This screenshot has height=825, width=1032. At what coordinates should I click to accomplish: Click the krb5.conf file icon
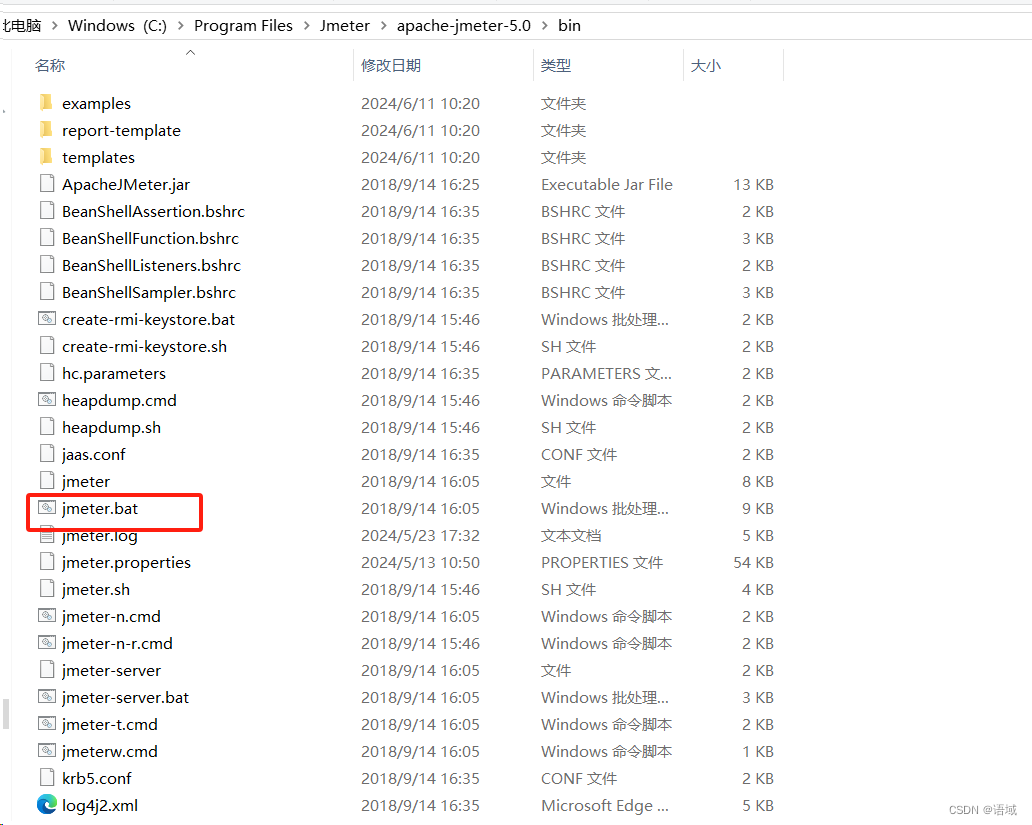[x=47, y=778]
